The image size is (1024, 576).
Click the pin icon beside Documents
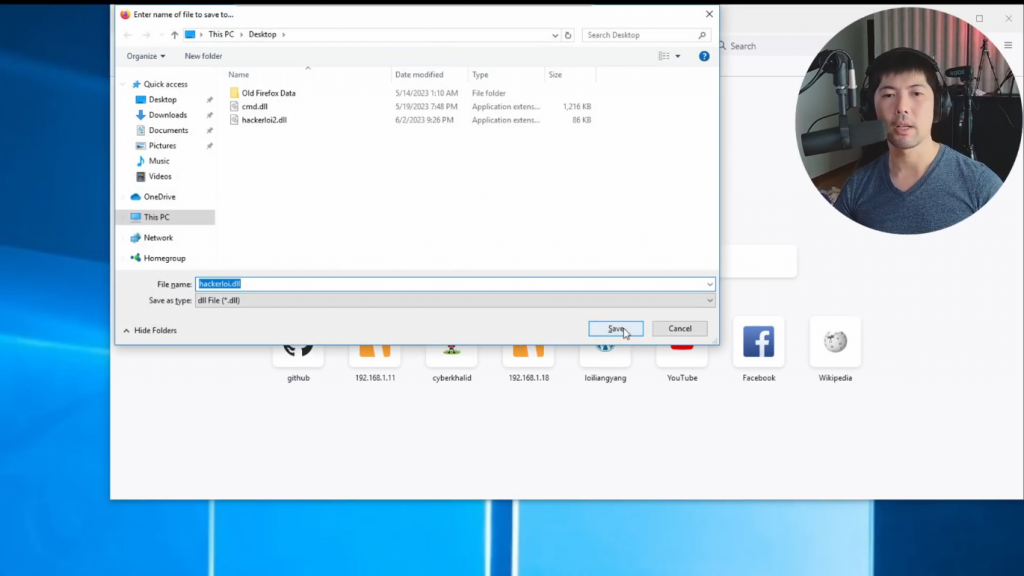(x=210, y=131)
